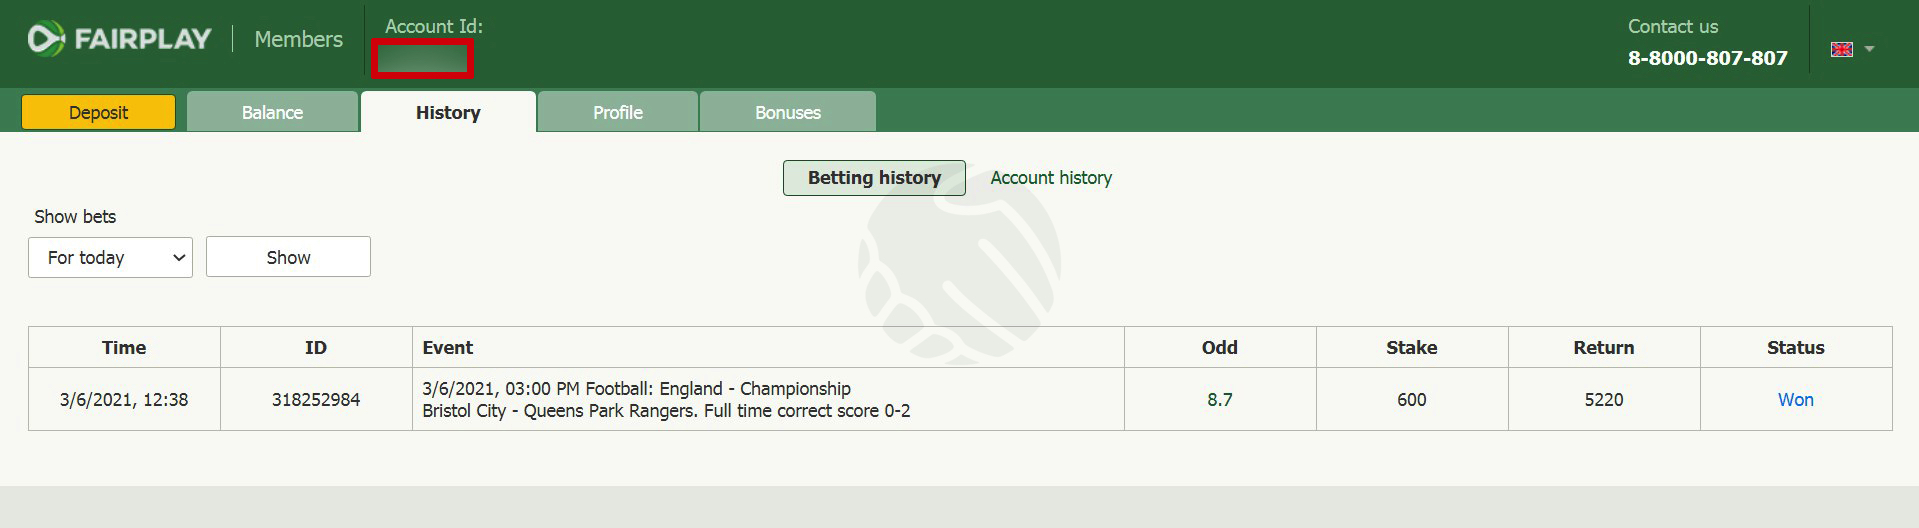This screenshot has height=528, width=1919.
Task: Expand the language dropdown arrow
Action: 1869,49
